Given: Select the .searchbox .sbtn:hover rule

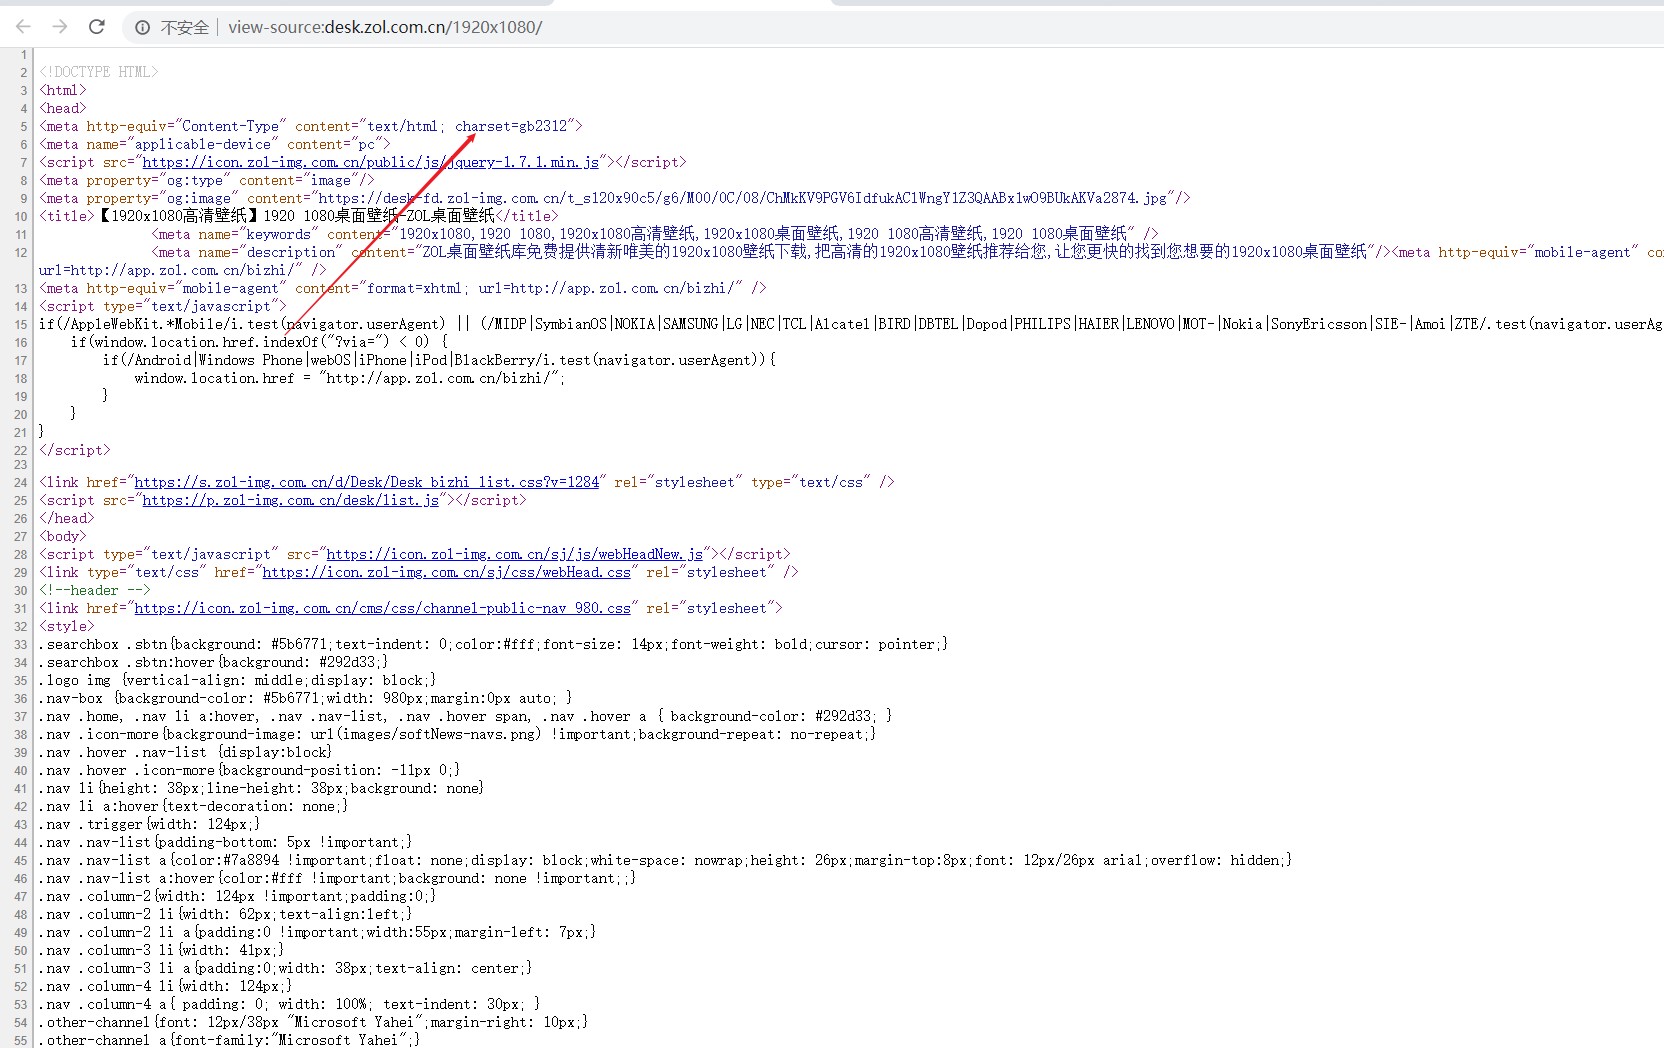Looking at the screenshot, I should coord(214,662).
